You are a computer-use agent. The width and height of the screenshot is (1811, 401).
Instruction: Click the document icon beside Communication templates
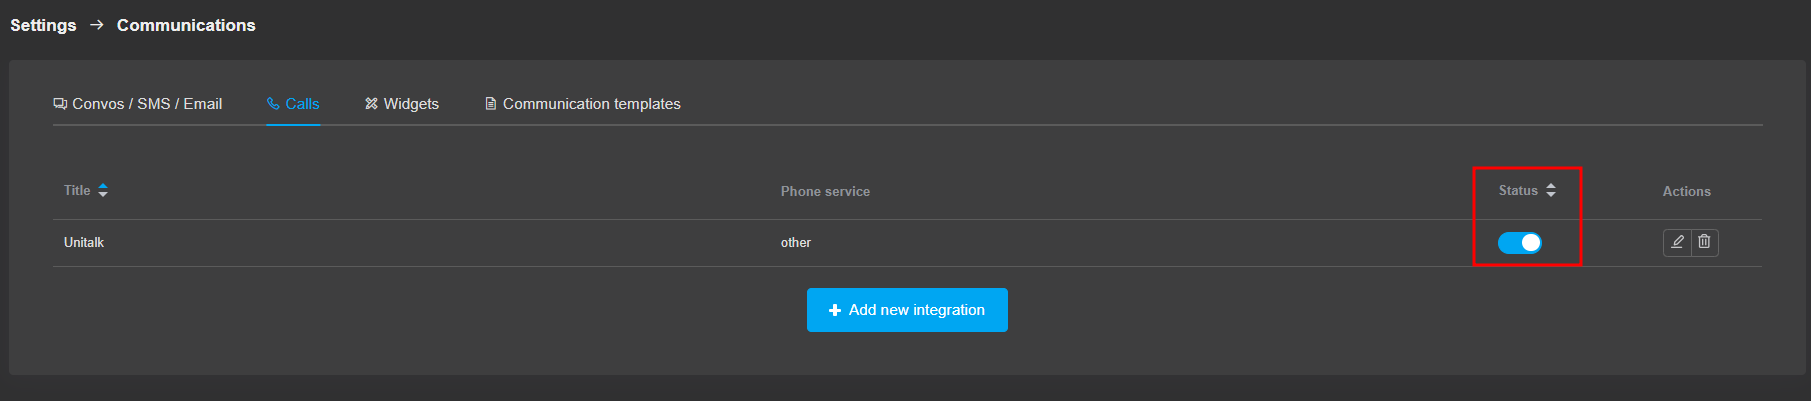click(491, 104)
